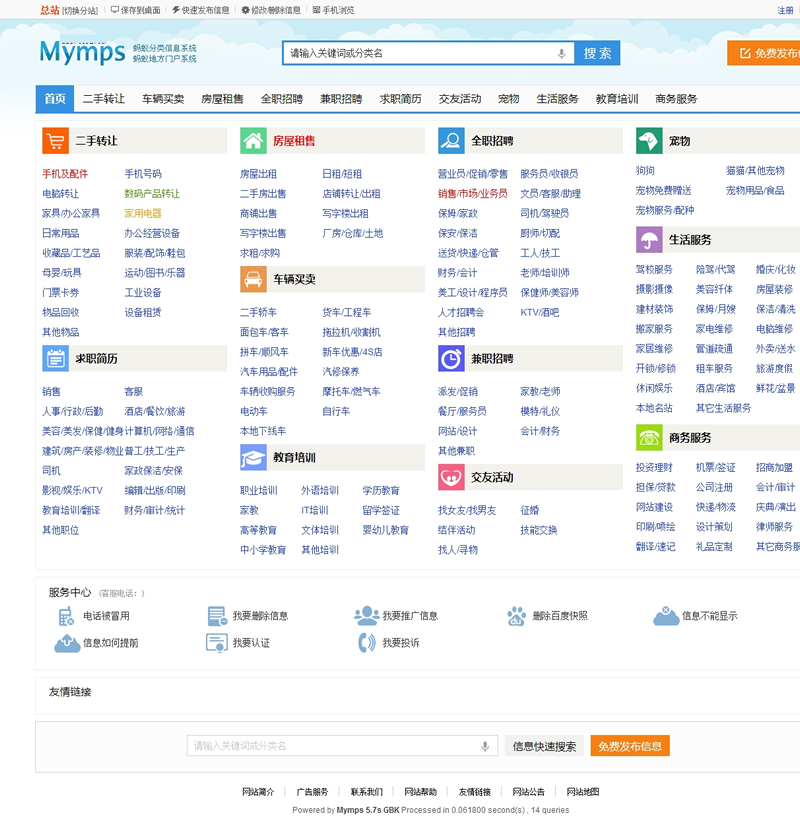Click the microphone icon in the bottom search box
800x817 pixels.
[x=485, y=746]
